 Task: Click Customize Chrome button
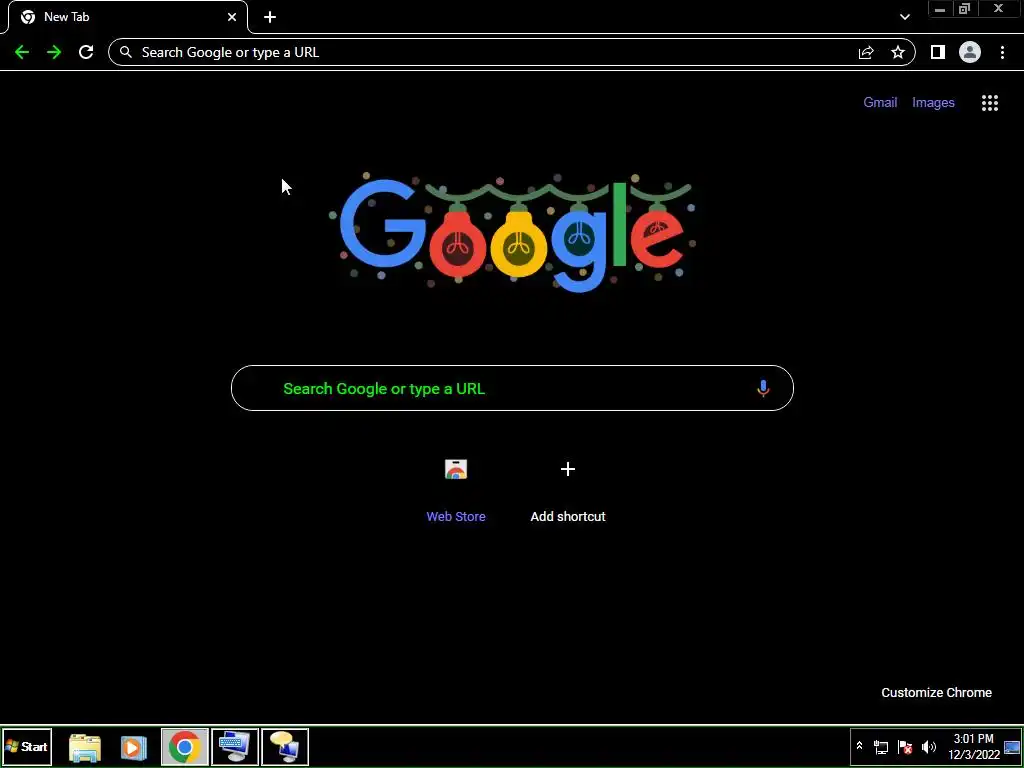[x=936, y=693]
